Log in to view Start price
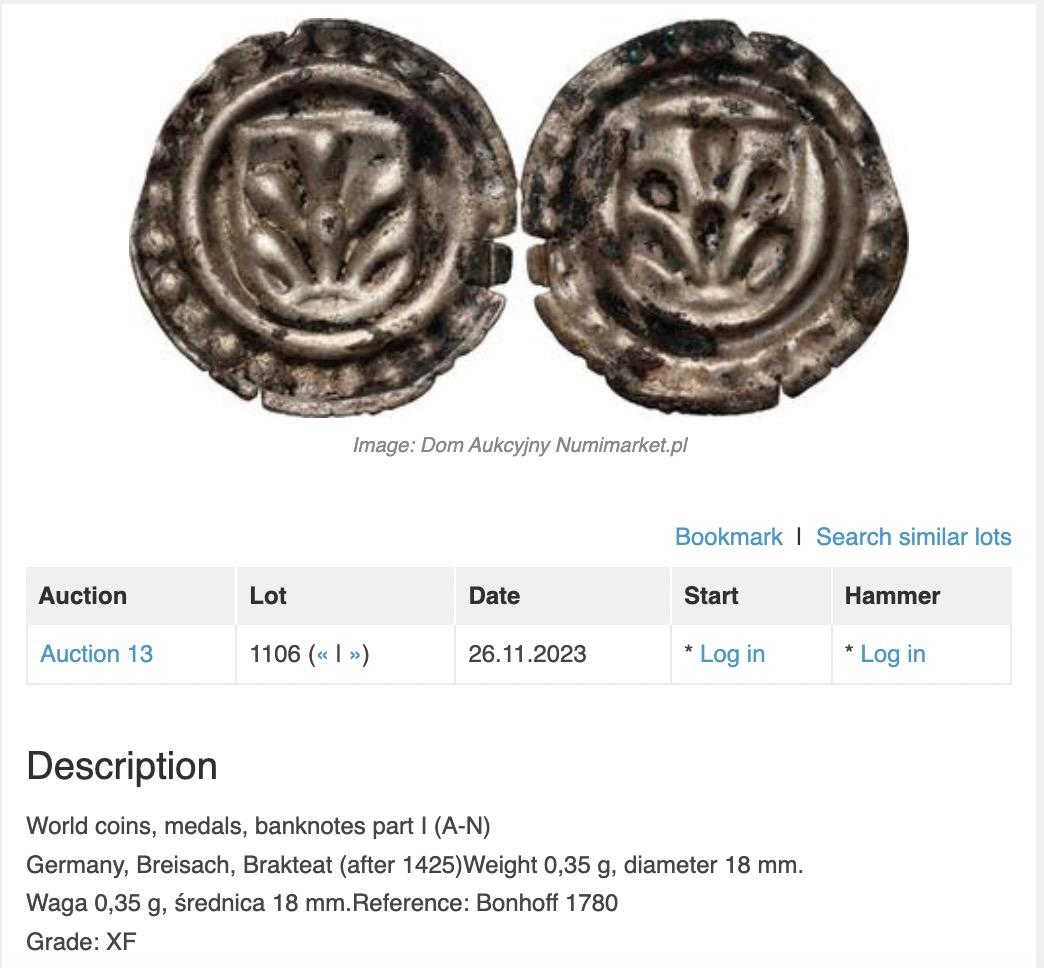The width and height of the screenshot is (1044, 968). pos(732,654)
